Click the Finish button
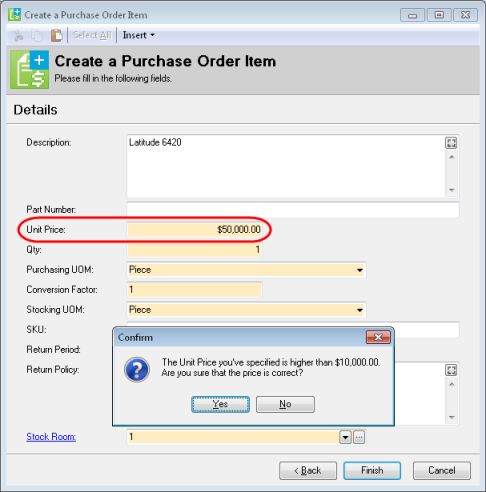 pos(372,470)
